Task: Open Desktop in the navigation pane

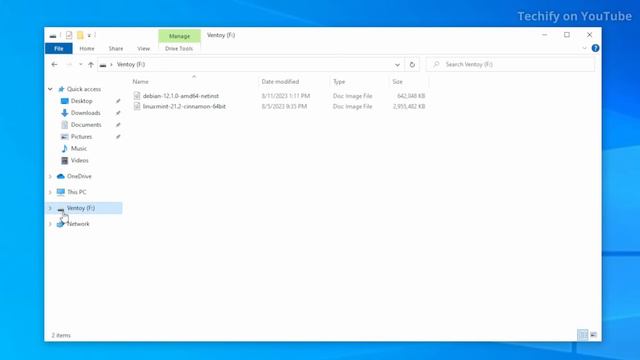Action: tap(81, 101)
